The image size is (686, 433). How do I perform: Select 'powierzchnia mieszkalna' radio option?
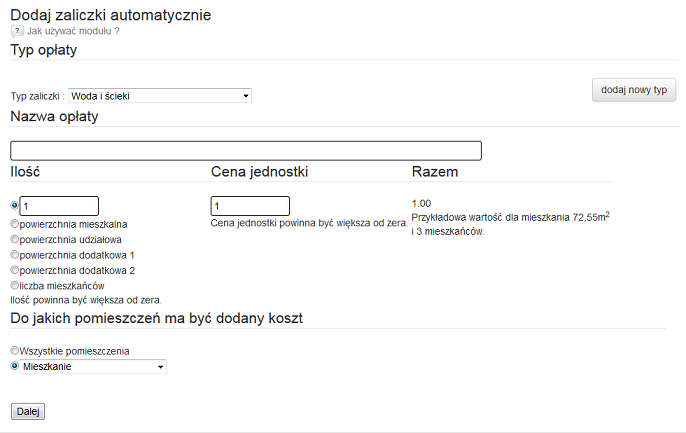(14, 224)
